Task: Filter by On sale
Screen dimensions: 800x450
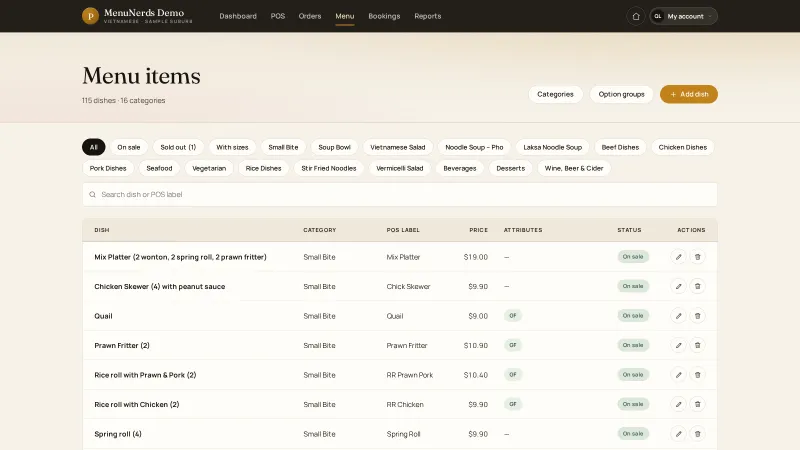Action: point(129,147)
